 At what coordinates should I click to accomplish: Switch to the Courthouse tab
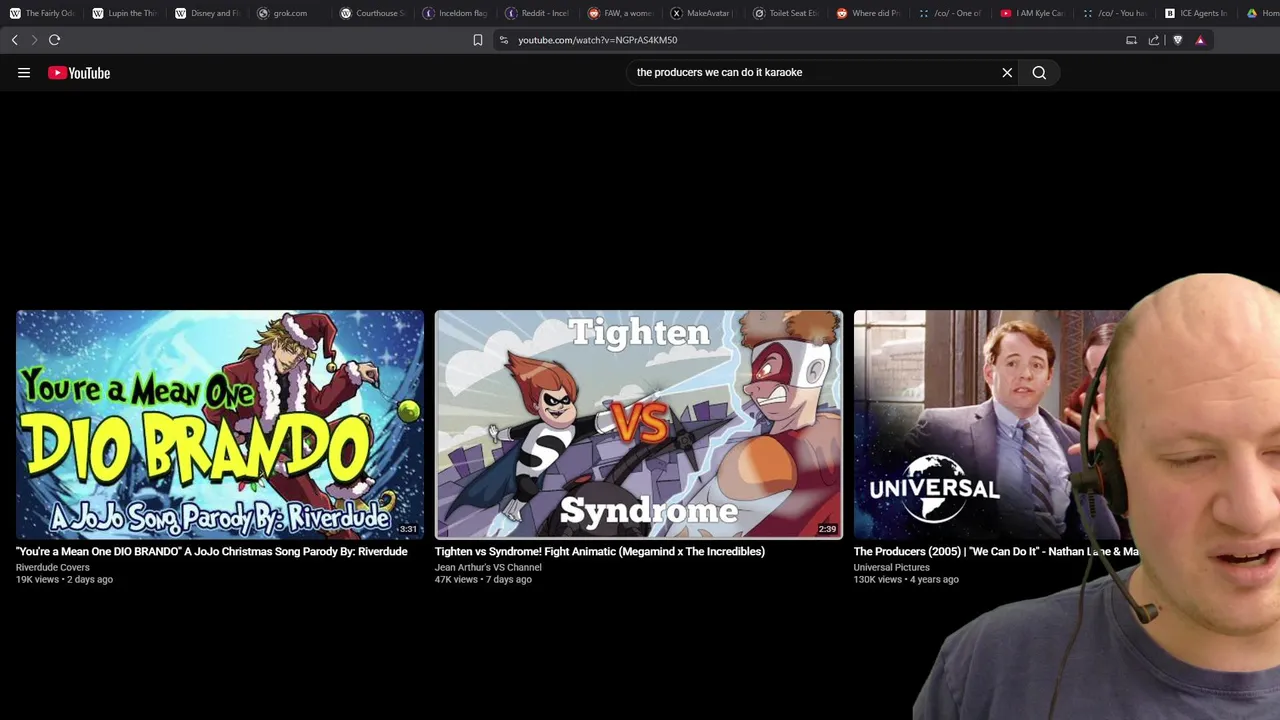[374, 13]
